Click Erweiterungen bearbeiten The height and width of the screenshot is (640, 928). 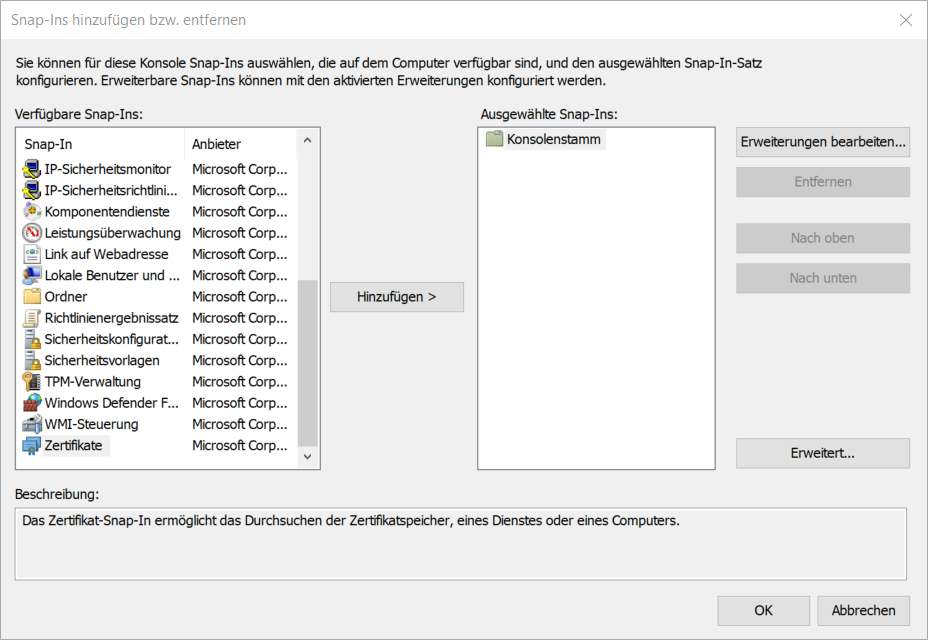822,142
